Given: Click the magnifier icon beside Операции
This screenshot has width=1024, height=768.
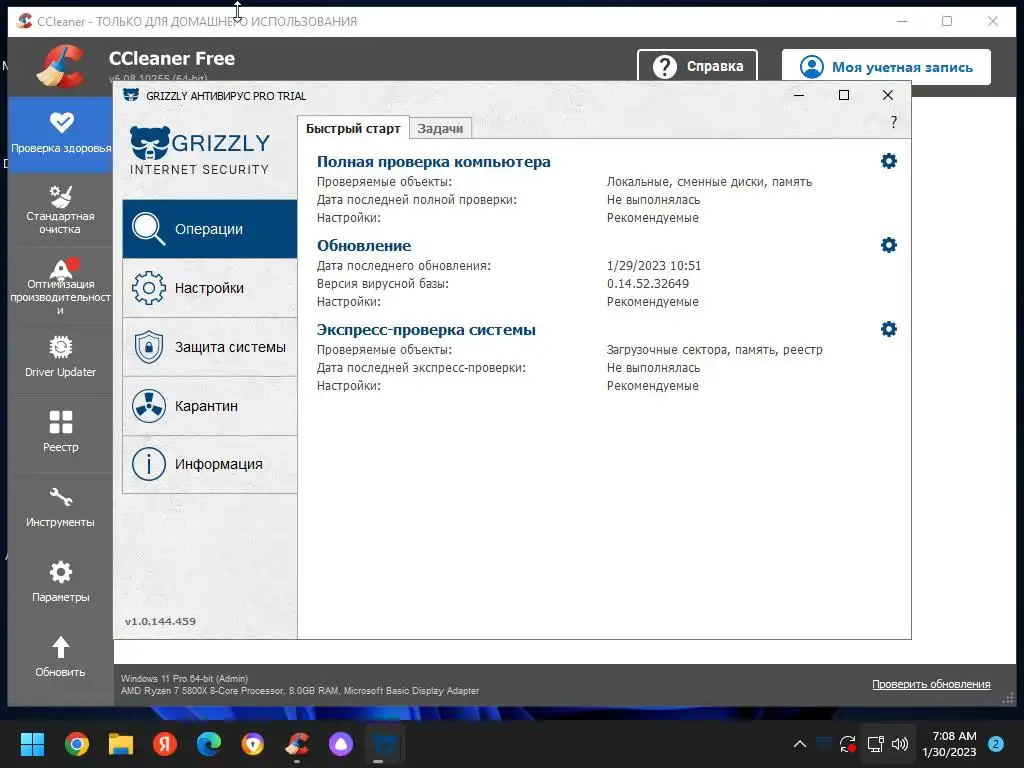Looking at the screenshot, I should click(149, 229).
